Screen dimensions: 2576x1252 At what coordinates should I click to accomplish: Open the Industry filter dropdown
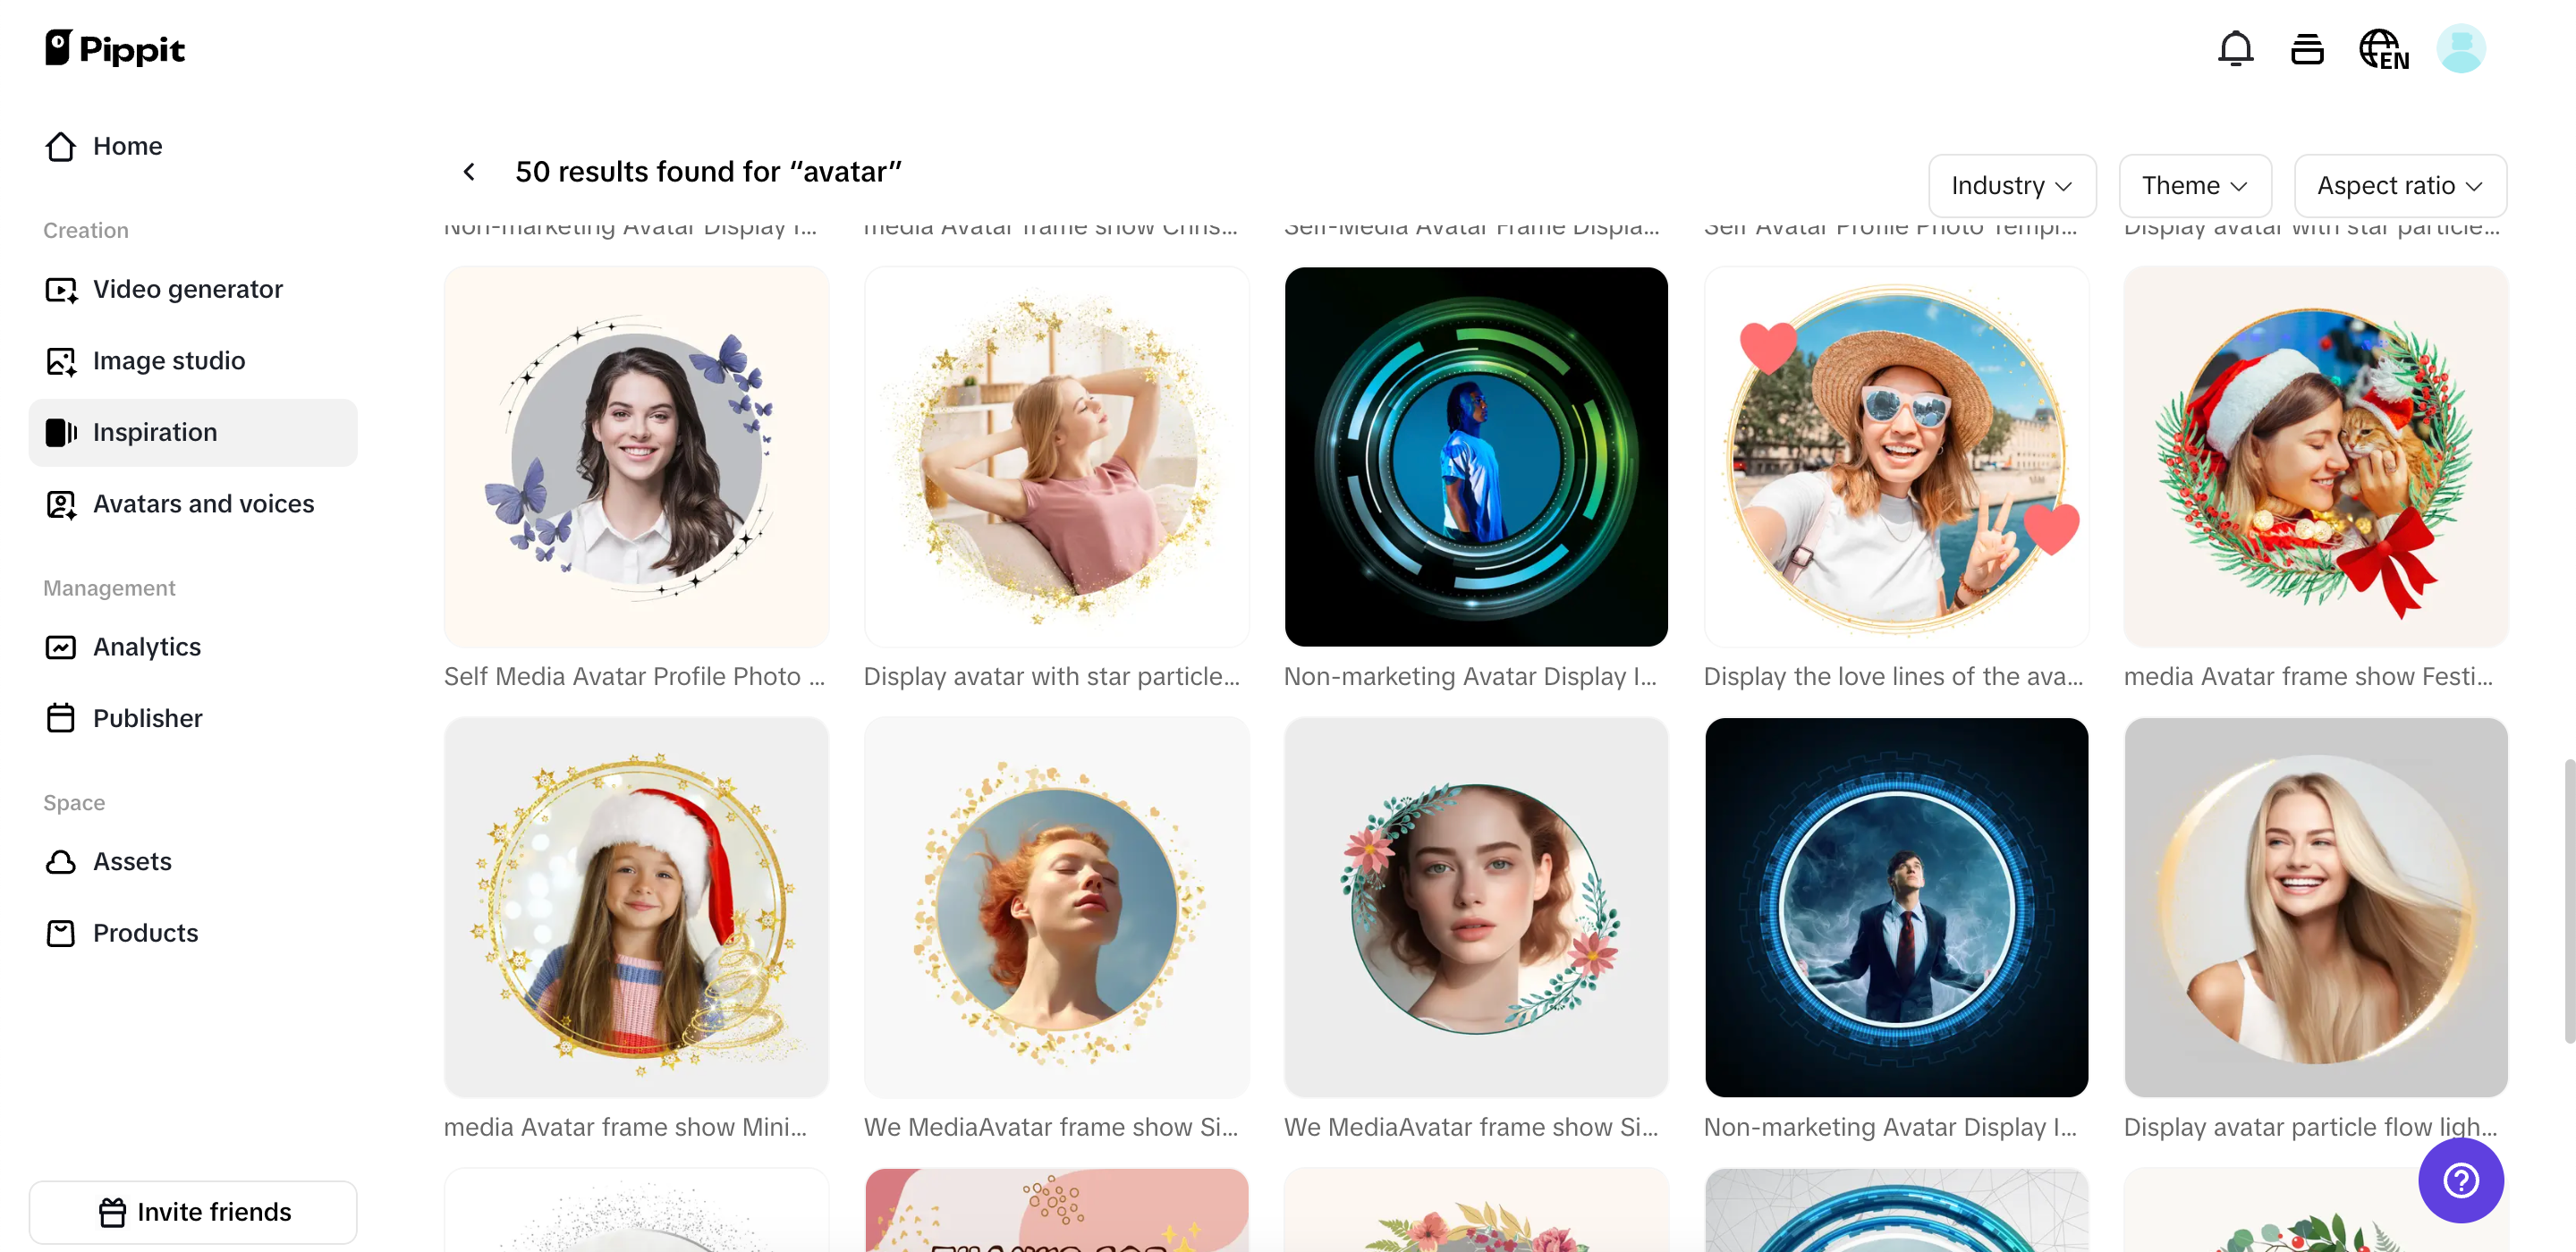tap(2012, 185)
